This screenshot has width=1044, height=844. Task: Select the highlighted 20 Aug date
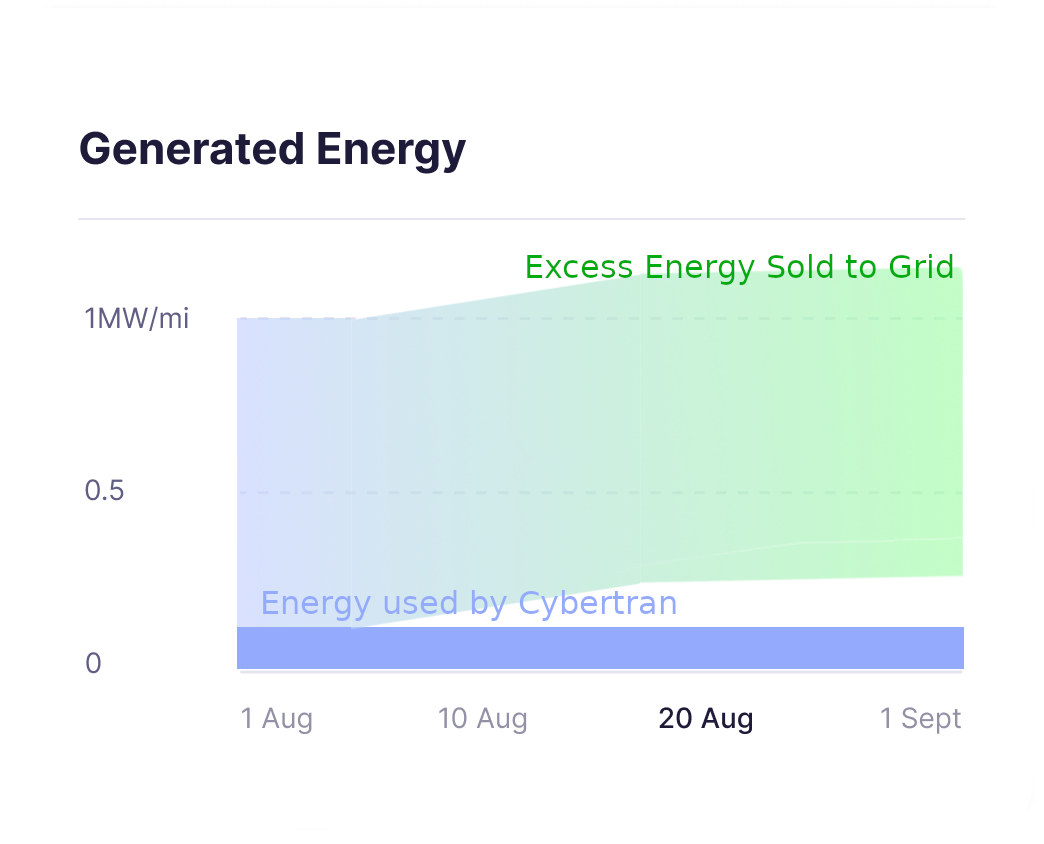tap(705, 718)
